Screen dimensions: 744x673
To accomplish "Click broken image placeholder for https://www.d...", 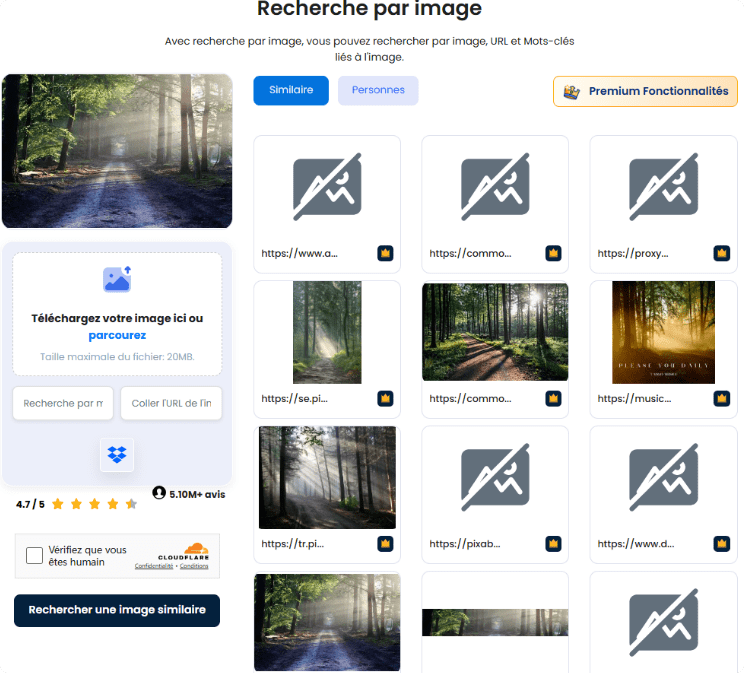I will click(663, 477).
